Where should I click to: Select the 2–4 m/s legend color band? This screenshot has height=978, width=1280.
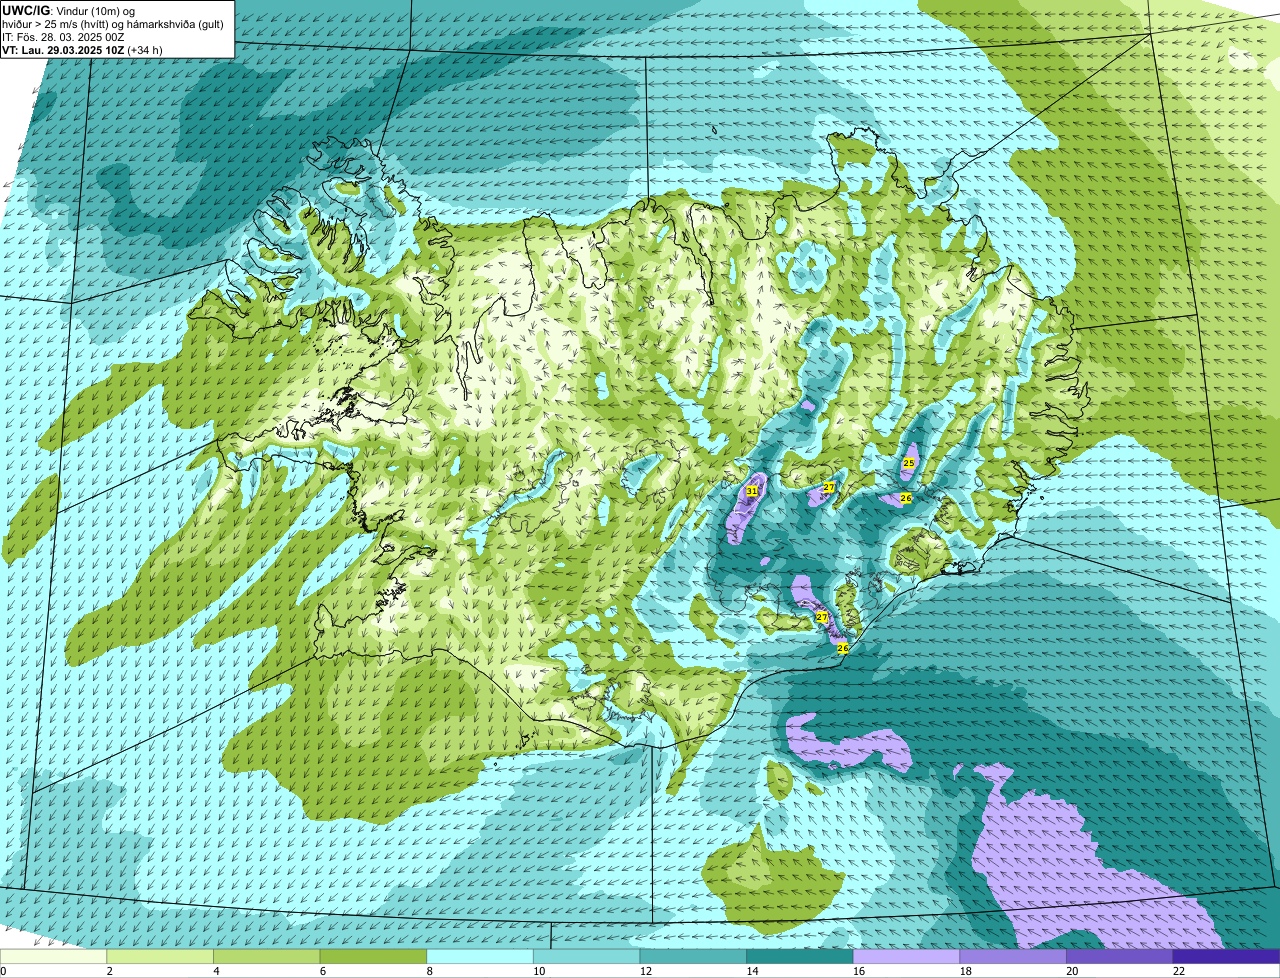(160, 957)
